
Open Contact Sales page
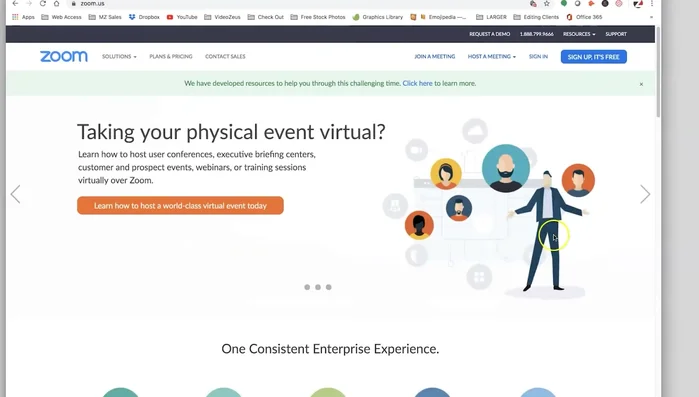pos(225,57)
